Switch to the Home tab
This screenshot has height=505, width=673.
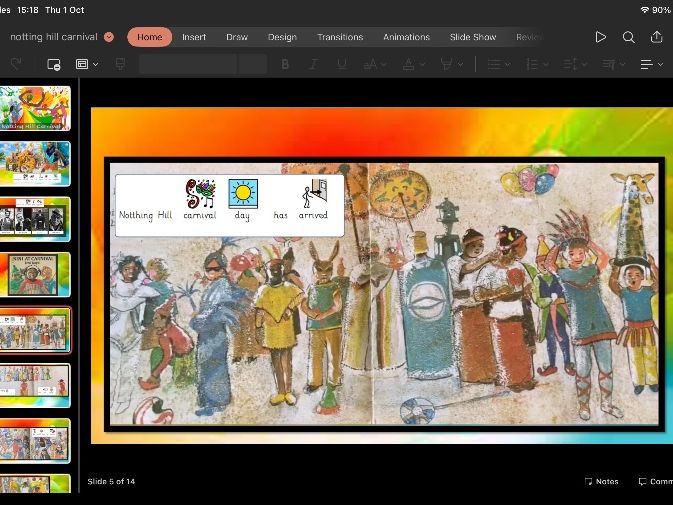149,37
